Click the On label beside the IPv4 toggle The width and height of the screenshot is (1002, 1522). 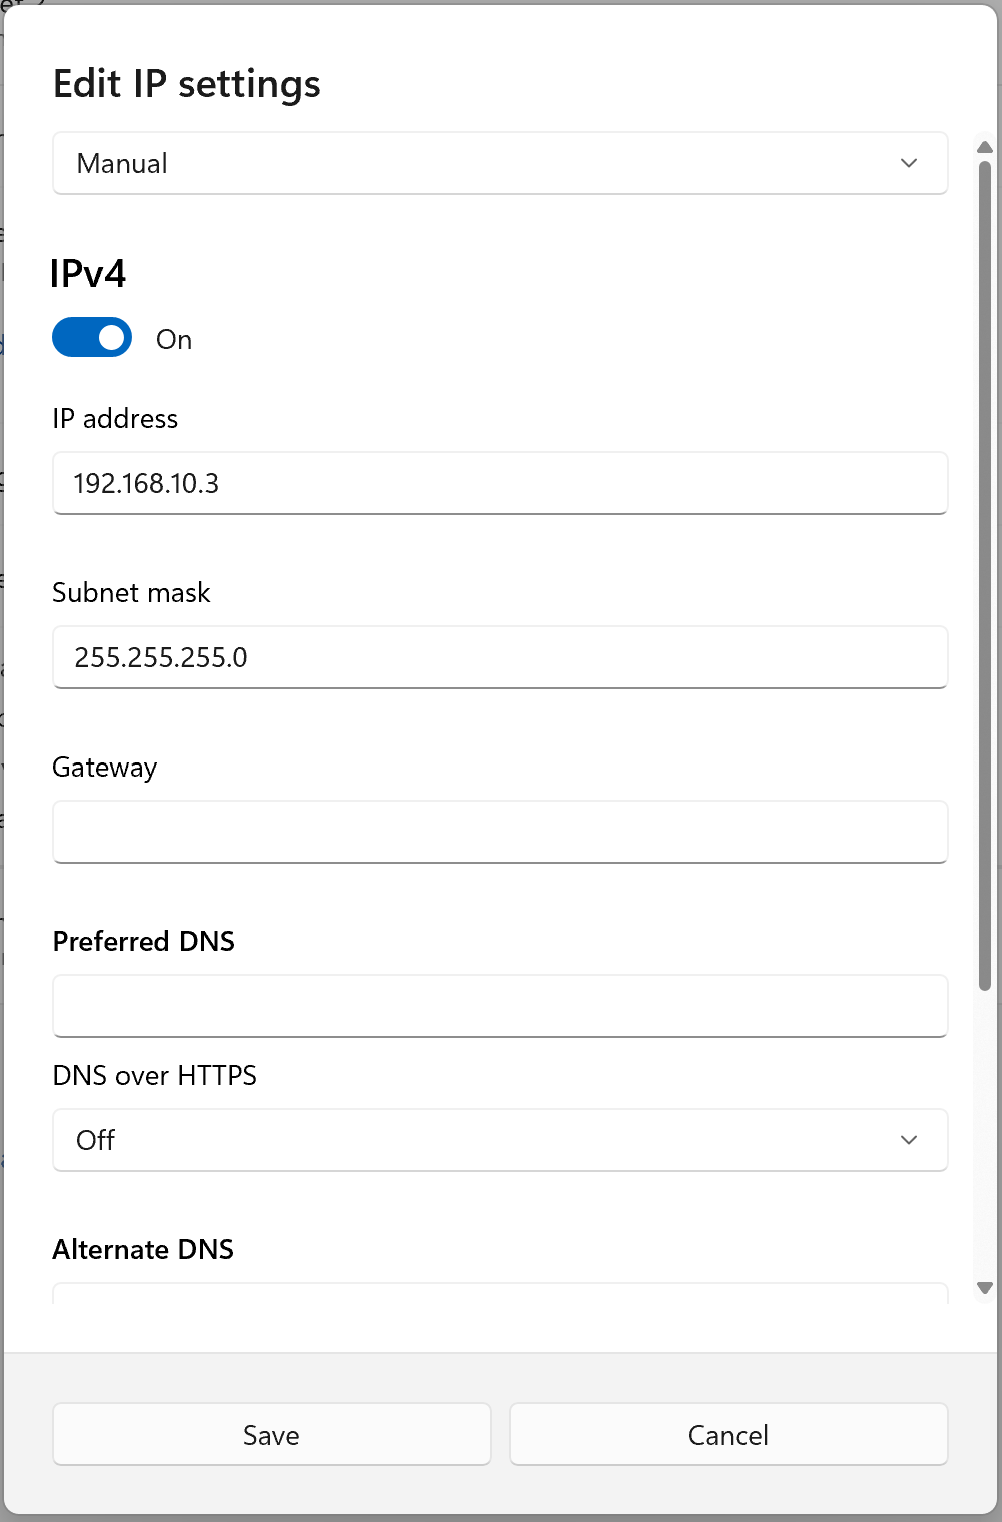click(x=173, y=339)
